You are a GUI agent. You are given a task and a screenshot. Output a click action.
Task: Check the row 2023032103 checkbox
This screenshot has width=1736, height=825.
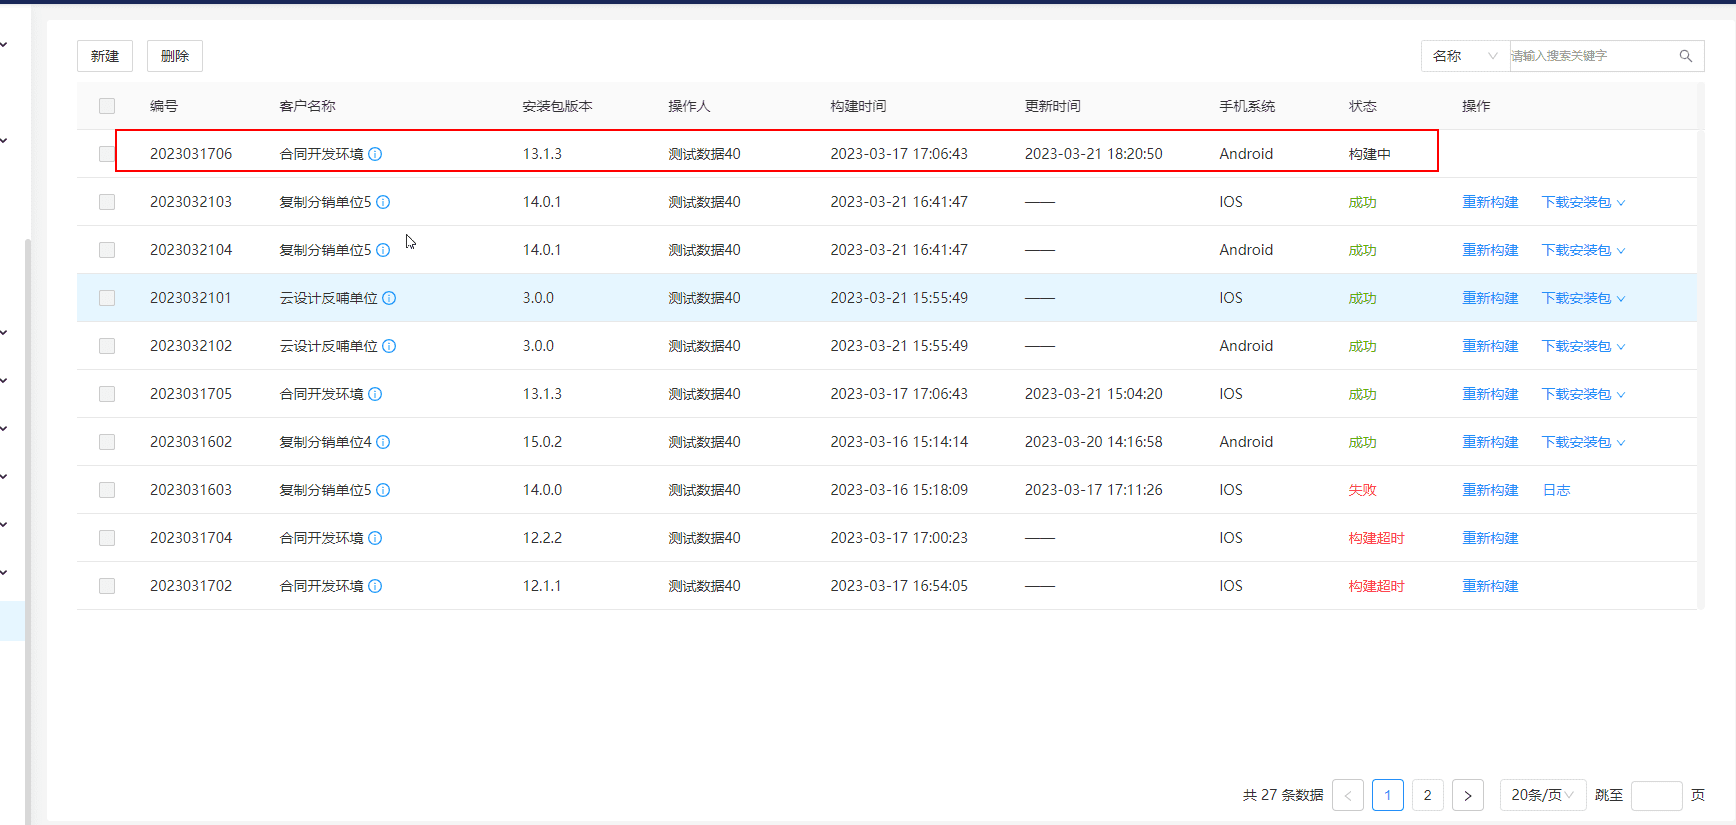(x=107, y=202)
